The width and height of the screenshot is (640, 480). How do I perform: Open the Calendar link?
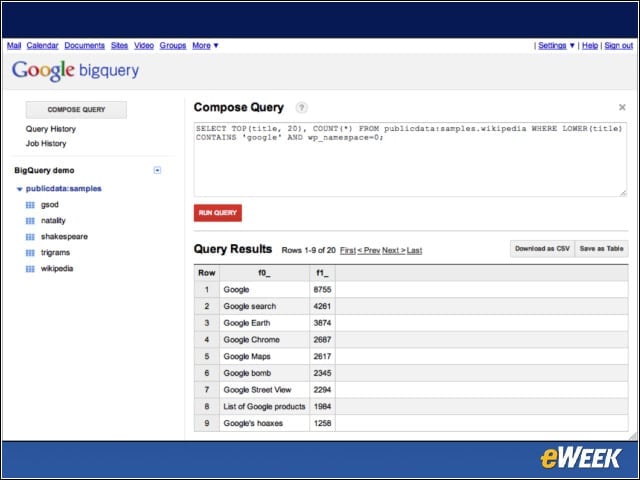pos(42,45)
